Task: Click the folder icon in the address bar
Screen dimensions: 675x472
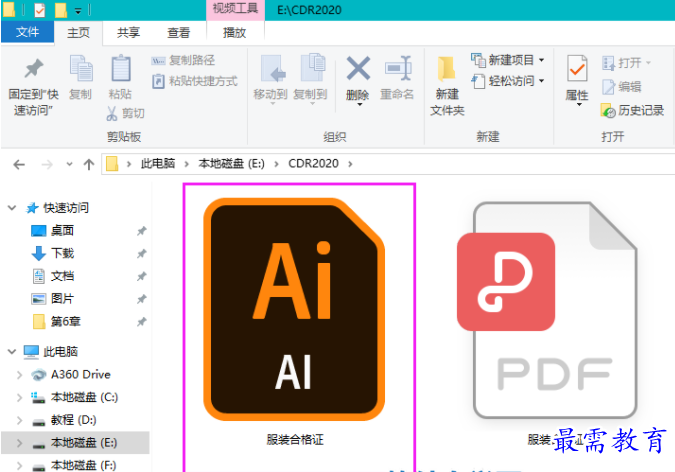Action: click(112, 164)
